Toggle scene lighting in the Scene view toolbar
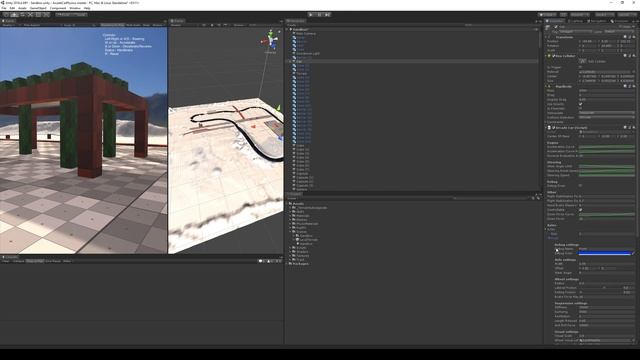Screen dimensions: 640x360 coord(211,25)
